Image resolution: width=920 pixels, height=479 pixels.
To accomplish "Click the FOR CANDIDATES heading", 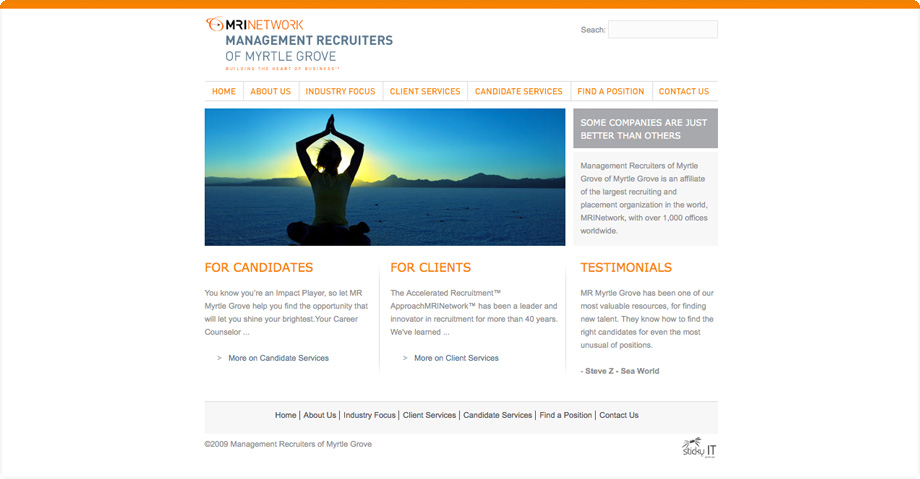I will coord(259,268).
